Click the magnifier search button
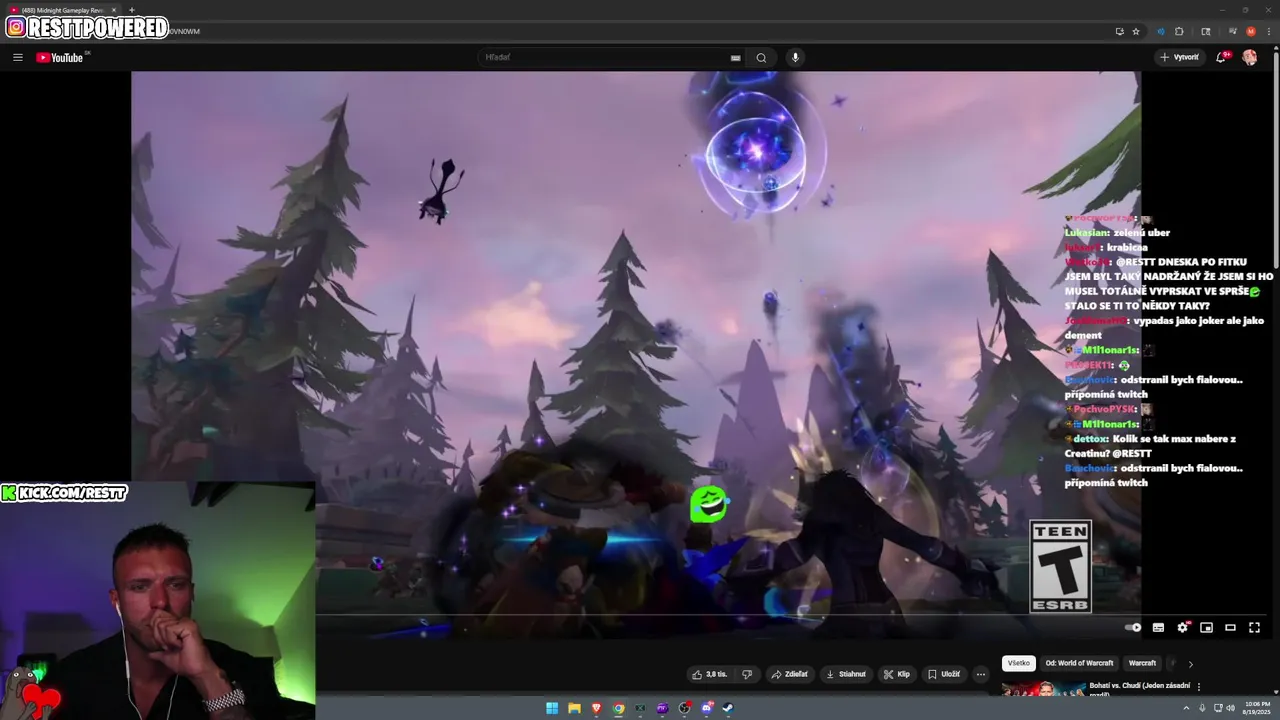The width and height of the screenshot is (1280, 720). pos(761,57)
